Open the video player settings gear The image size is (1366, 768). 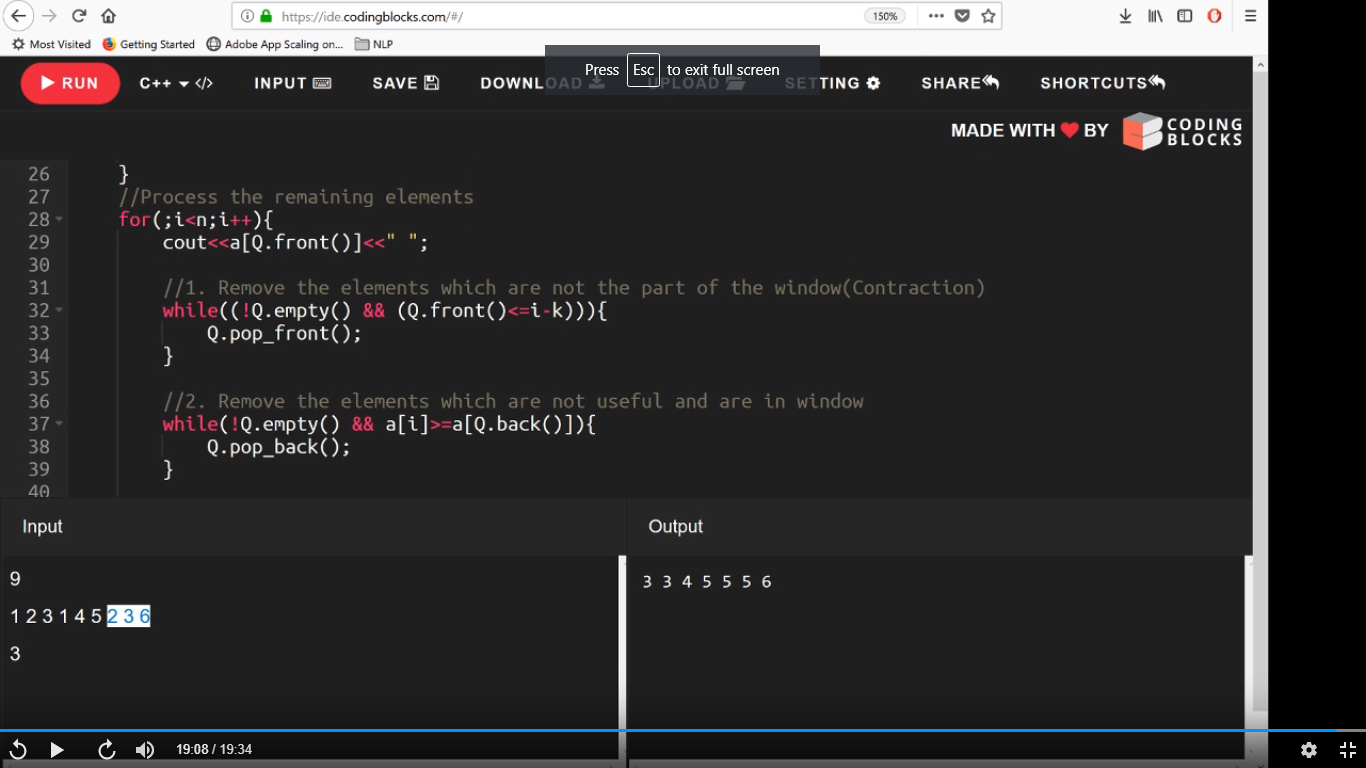point(1309,750)
